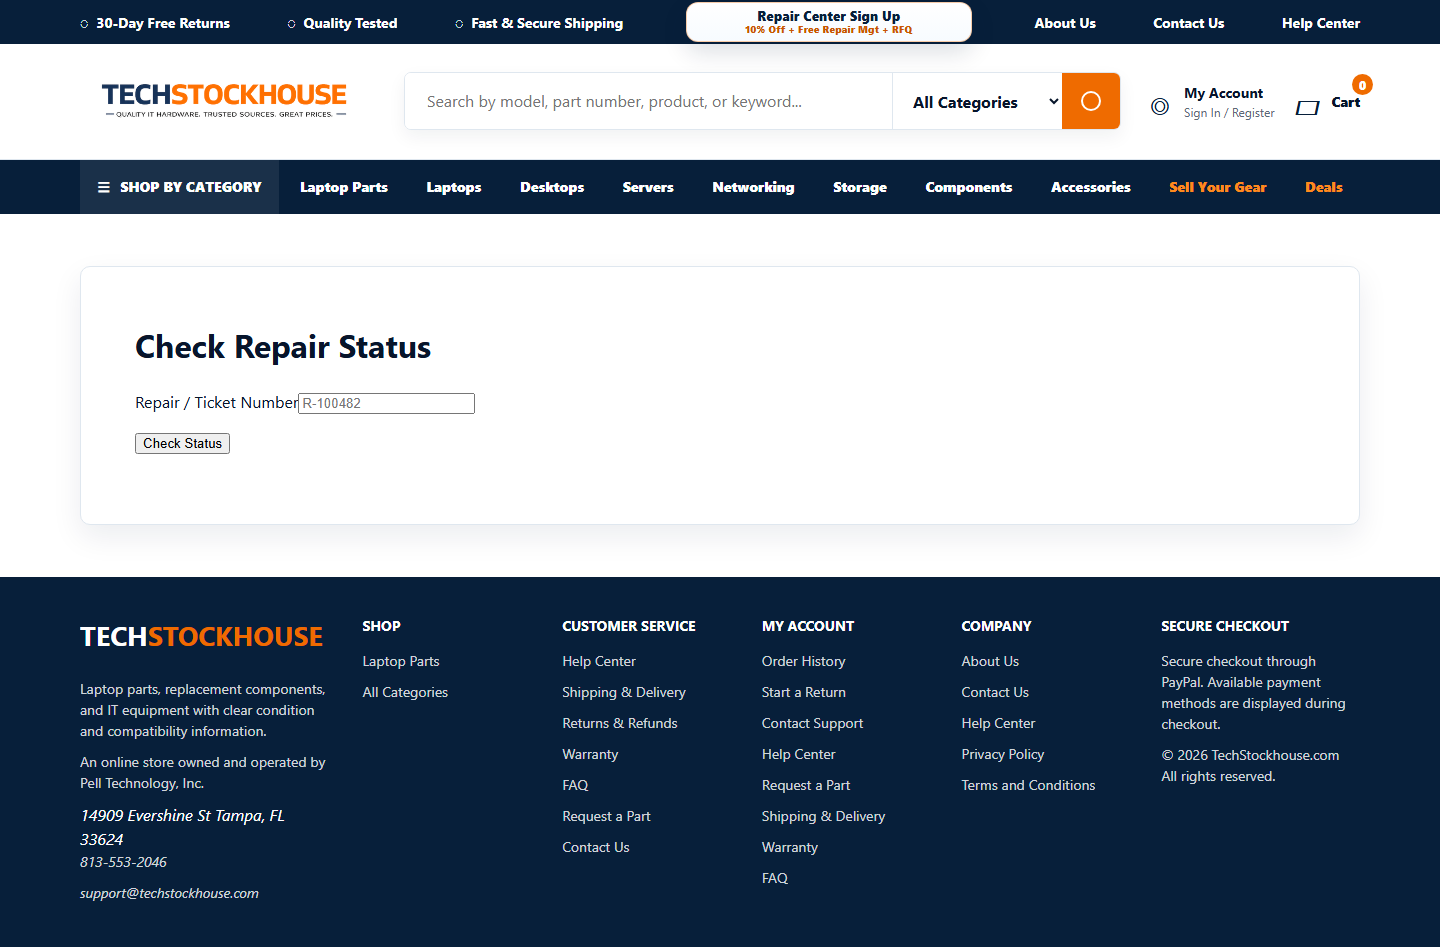Click Sign In / Register link

coord(1229,113)
